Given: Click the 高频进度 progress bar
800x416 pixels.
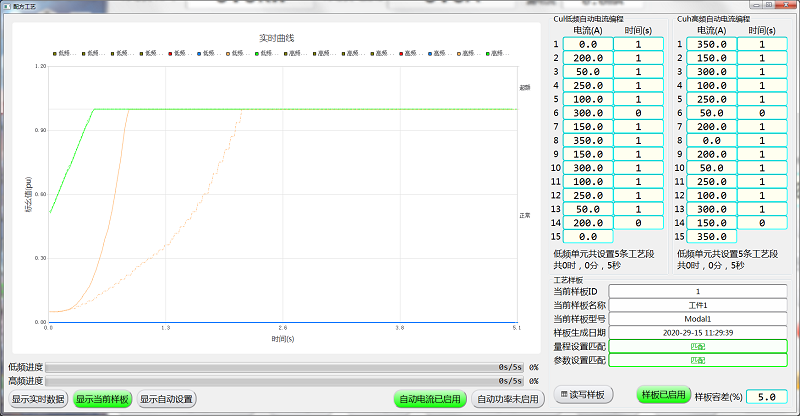Looking at the screenshot, I should tap(284, 381).
